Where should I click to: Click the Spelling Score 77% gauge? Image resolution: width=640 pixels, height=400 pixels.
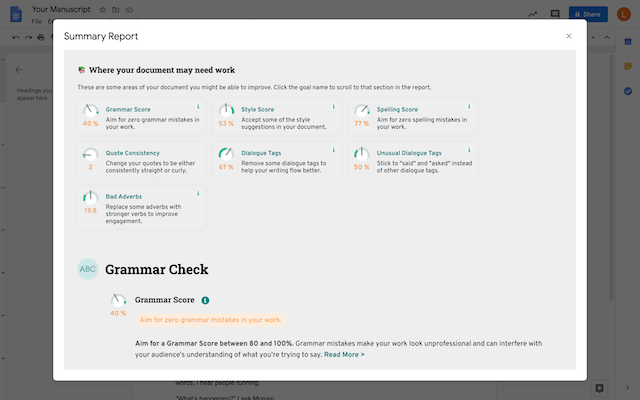362,115
